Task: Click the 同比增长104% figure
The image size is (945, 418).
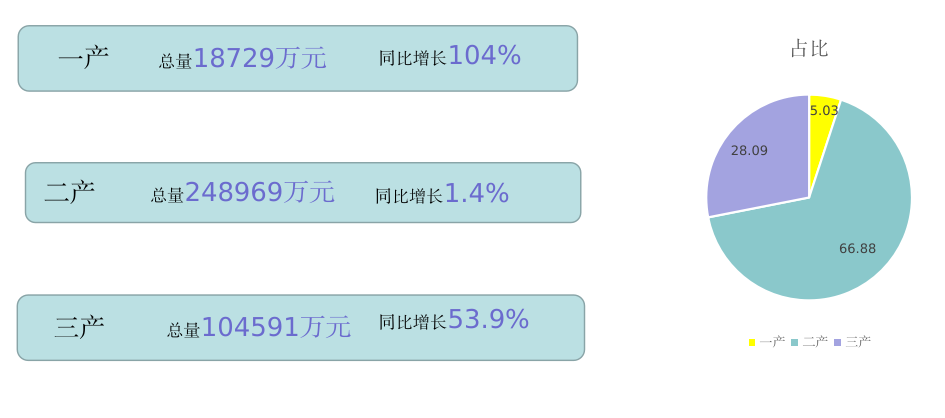Action: click(x=450, y=57)
